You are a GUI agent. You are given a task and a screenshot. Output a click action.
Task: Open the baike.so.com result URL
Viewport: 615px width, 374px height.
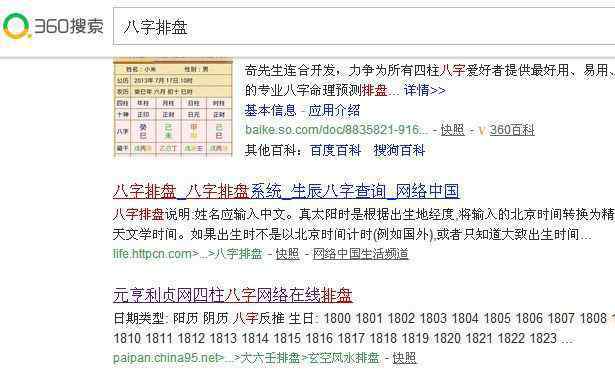(337, 130)
